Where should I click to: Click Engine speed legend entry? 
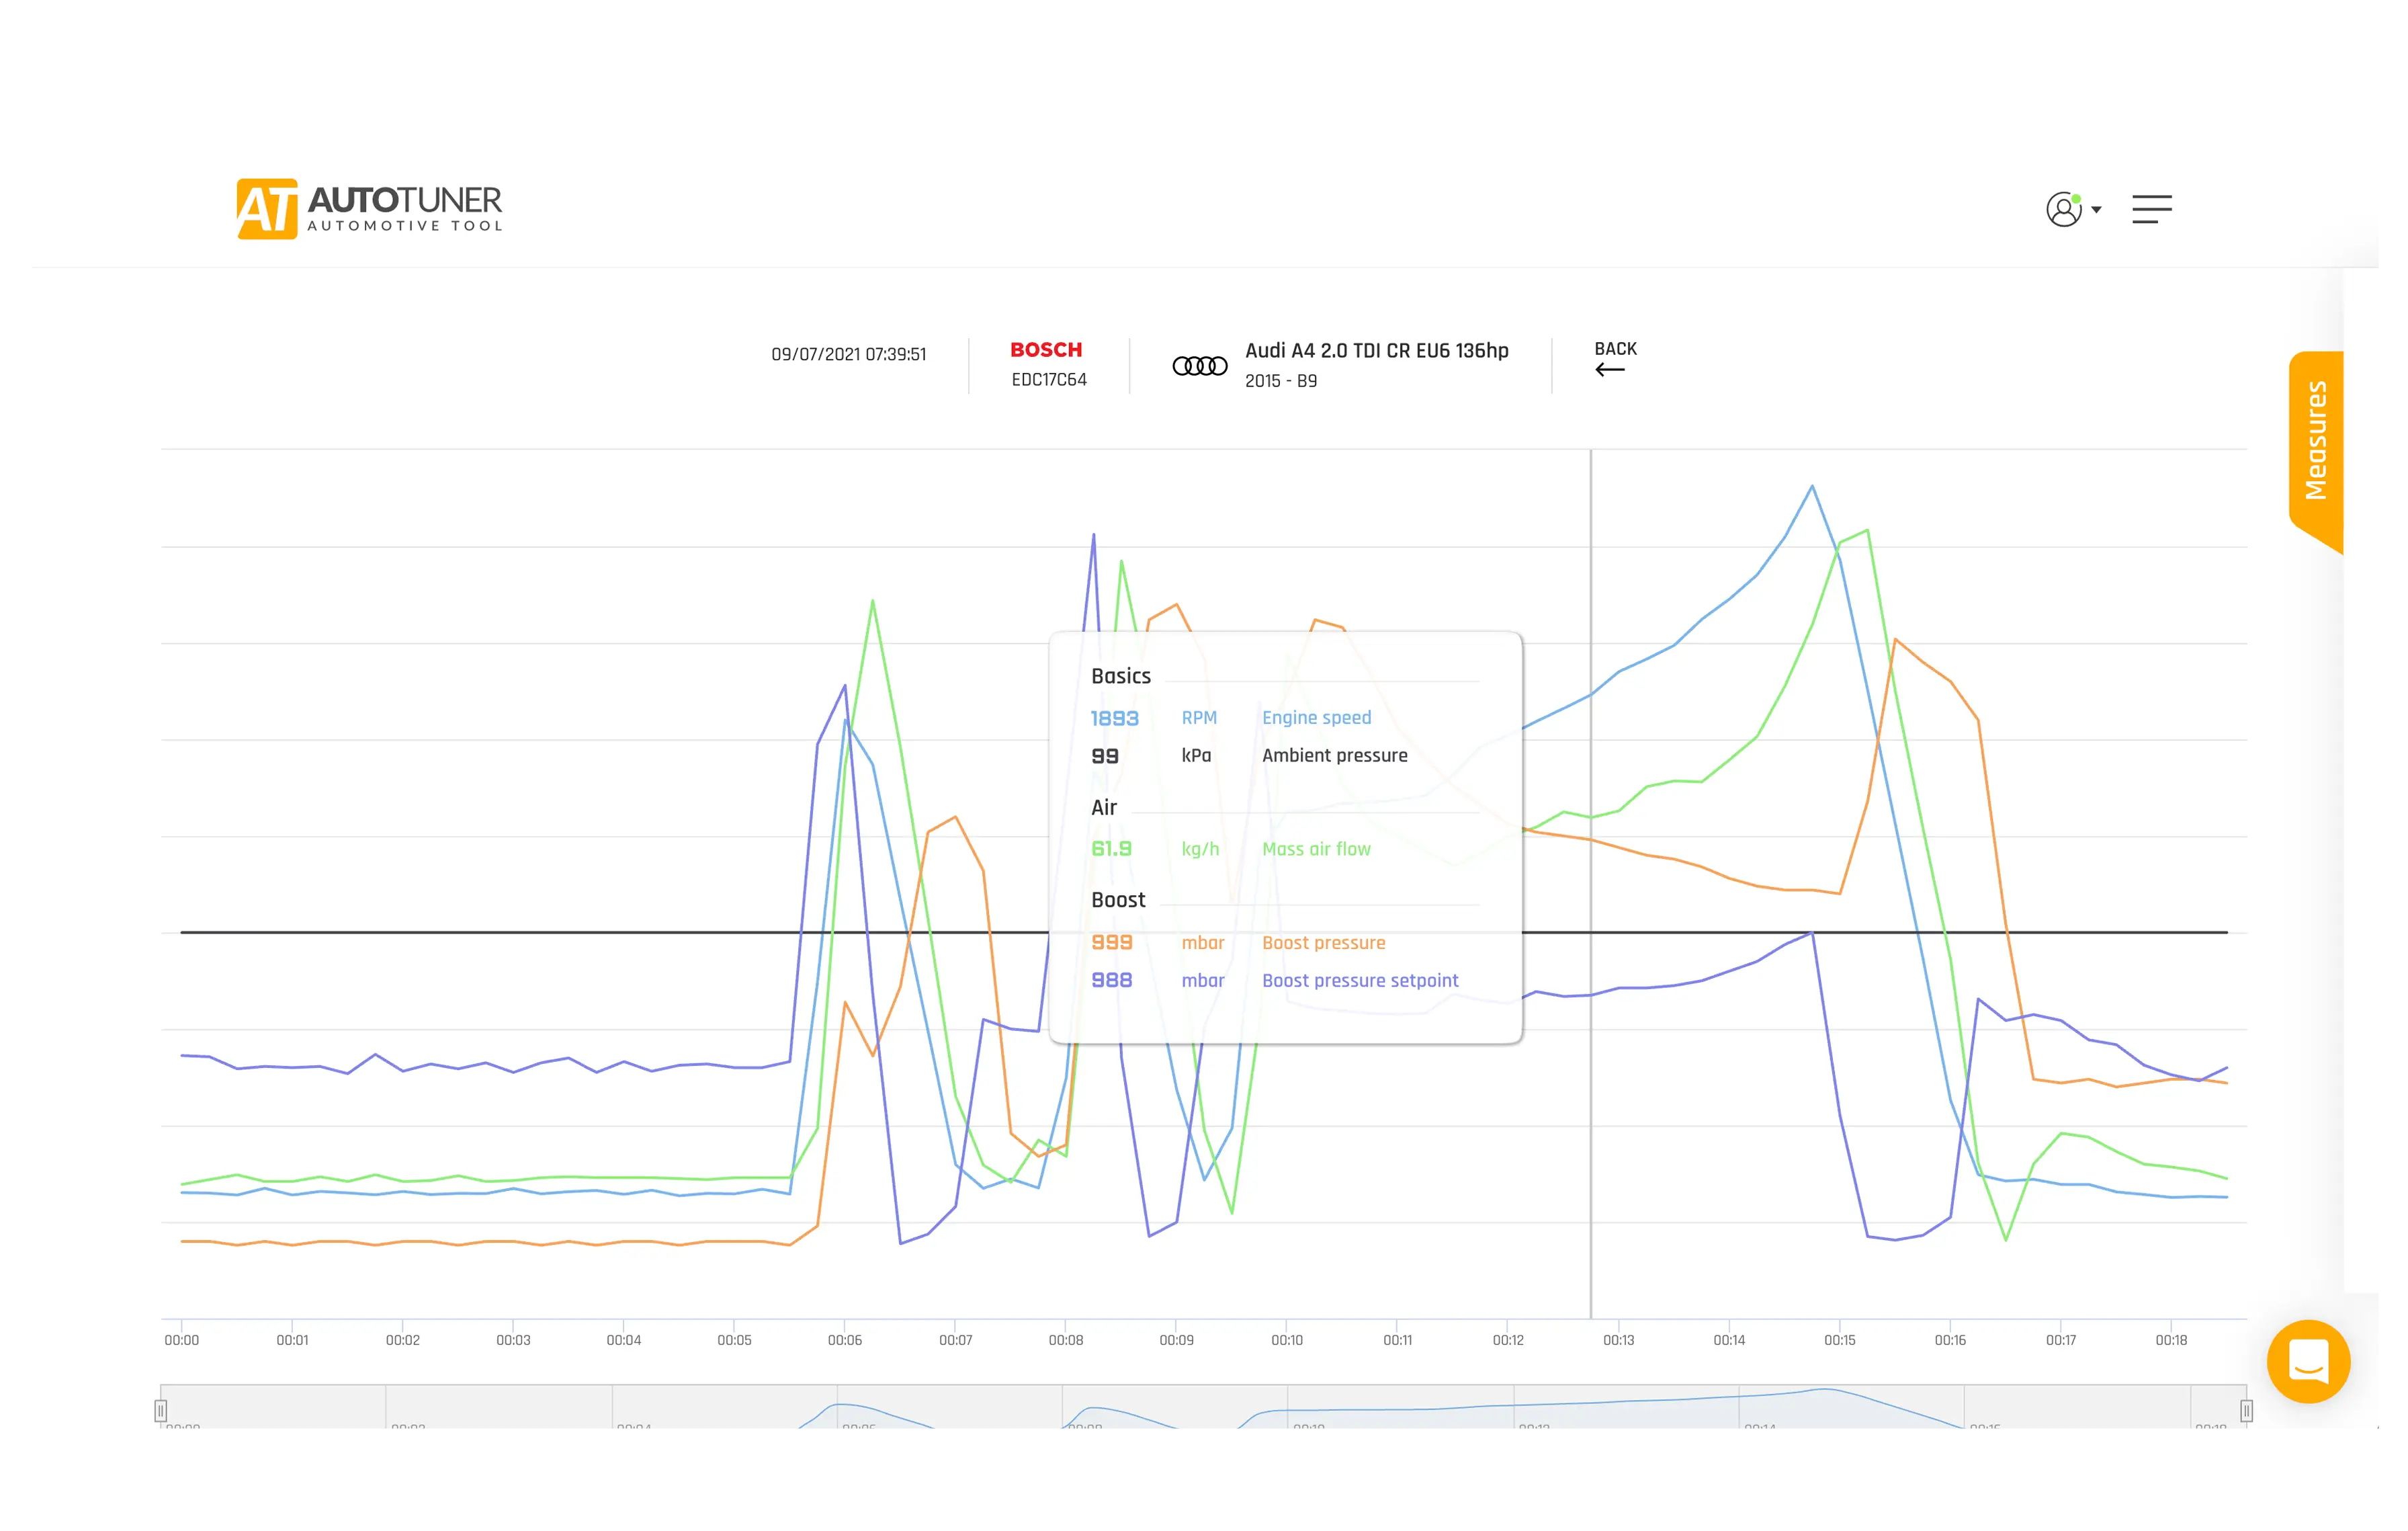point(1316,718)
